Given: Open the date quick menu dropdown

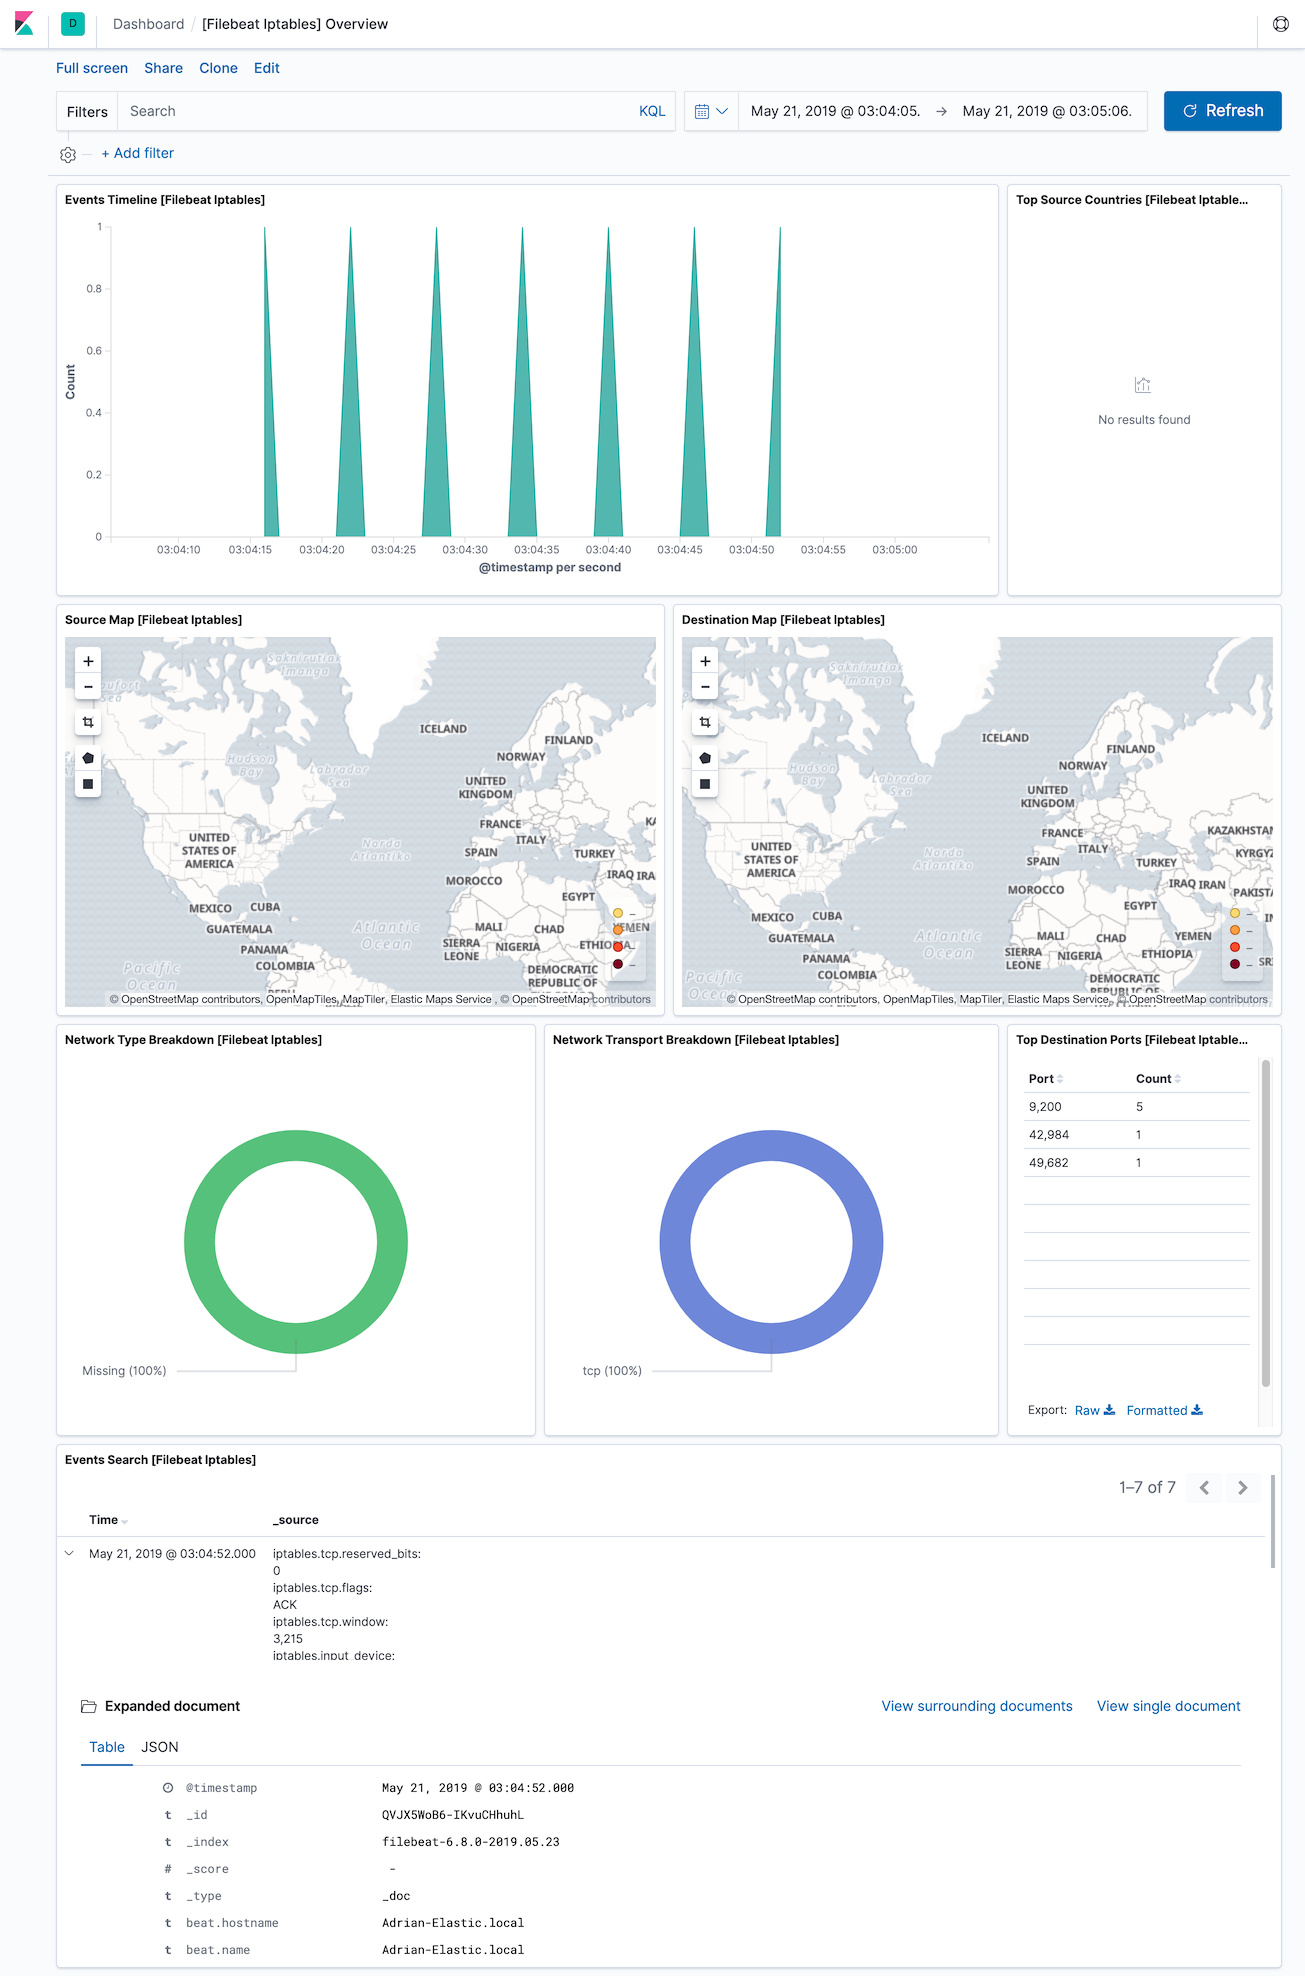Looking at the screenshot, I should (x=711, y=111).
